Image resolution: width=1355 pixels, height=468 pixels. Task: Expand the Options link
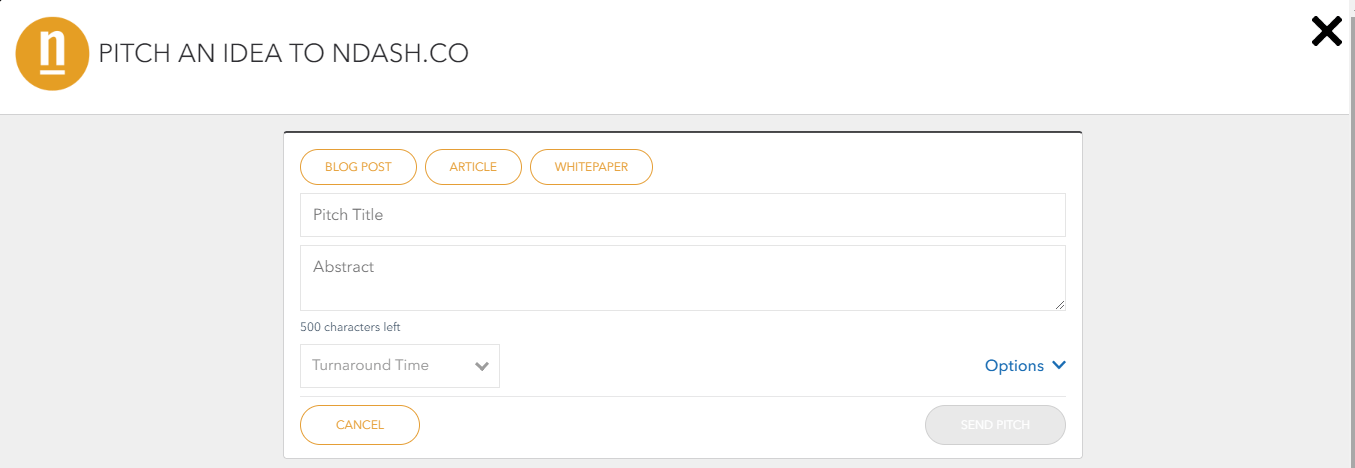pos(1025,366)
